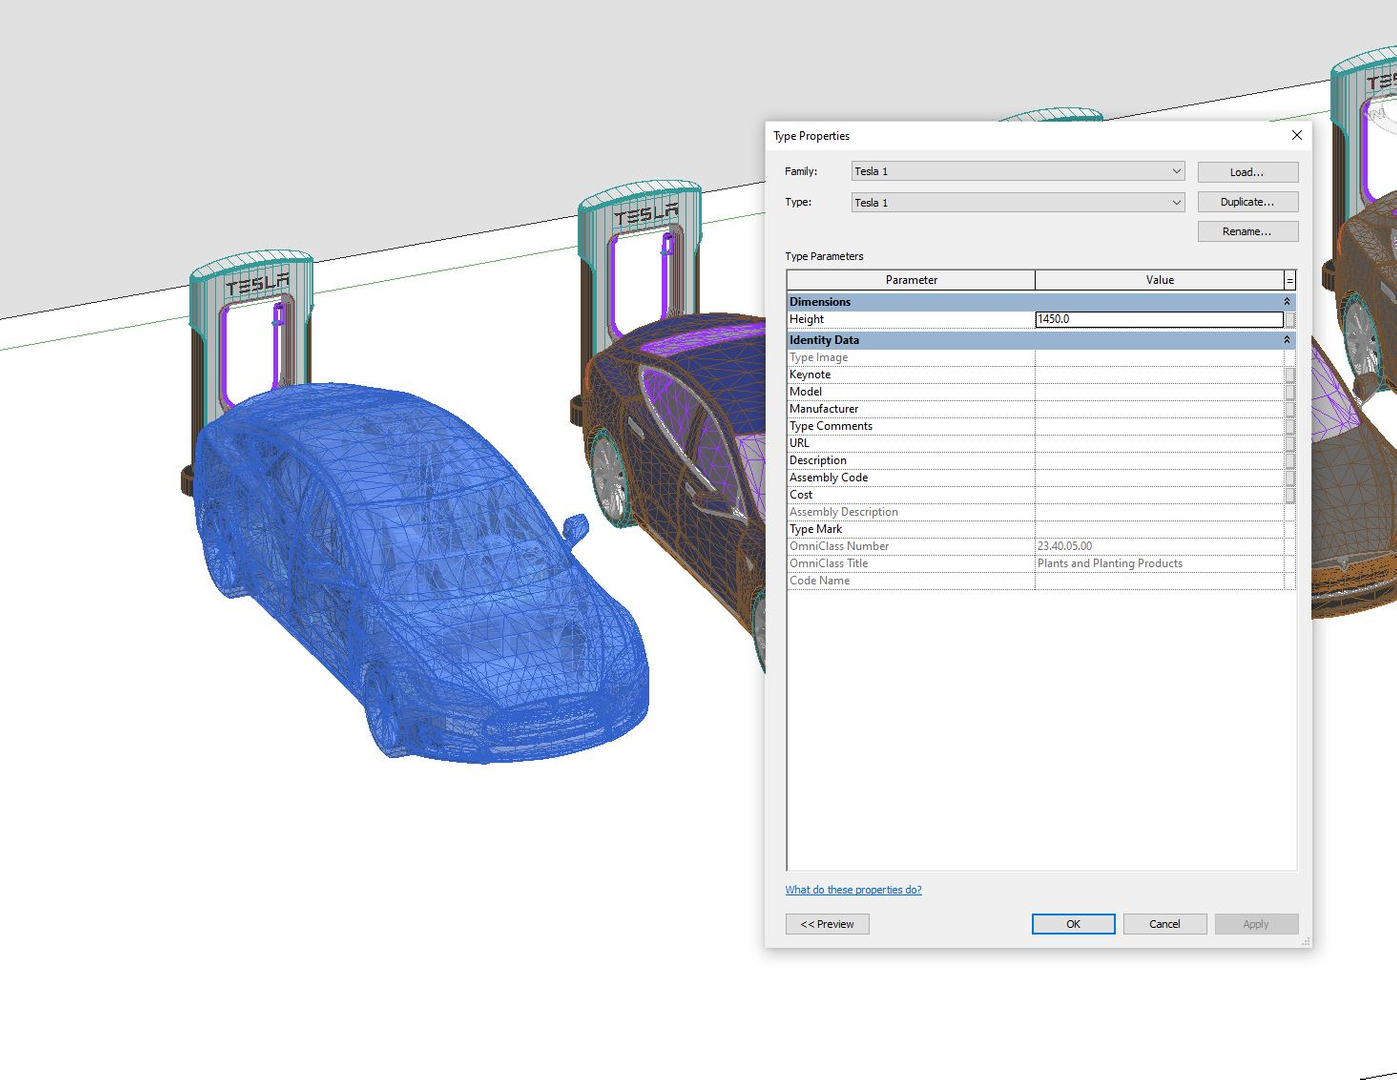This screenshot has height=1080, width=1397.
Task: Click the small button in Keynote row
Action: click(1290, 375)
